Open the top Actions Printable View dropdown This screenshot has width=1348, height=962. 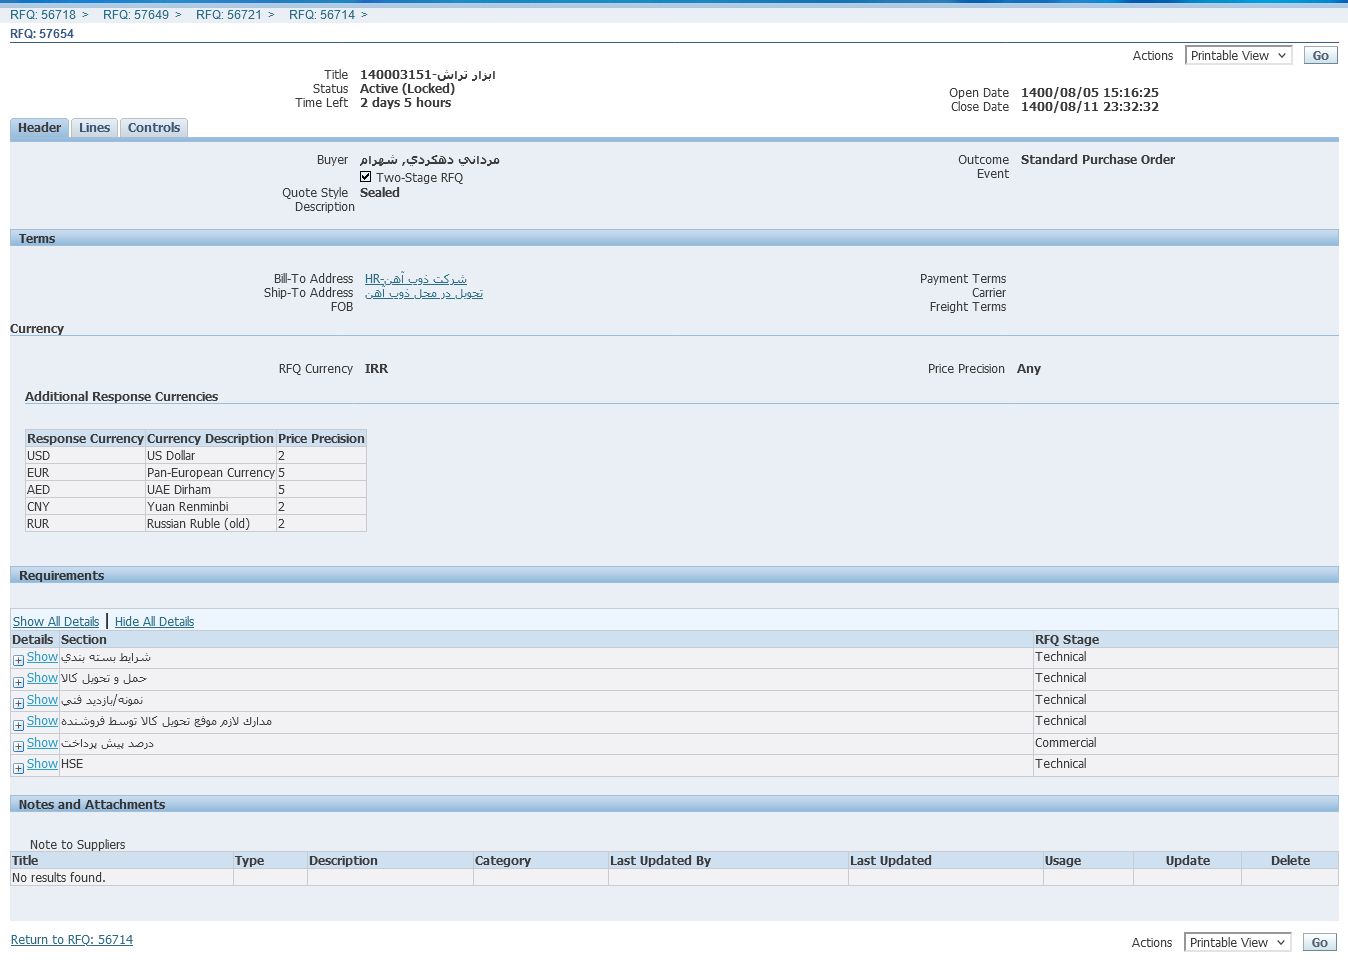(x=1239, y=56)
